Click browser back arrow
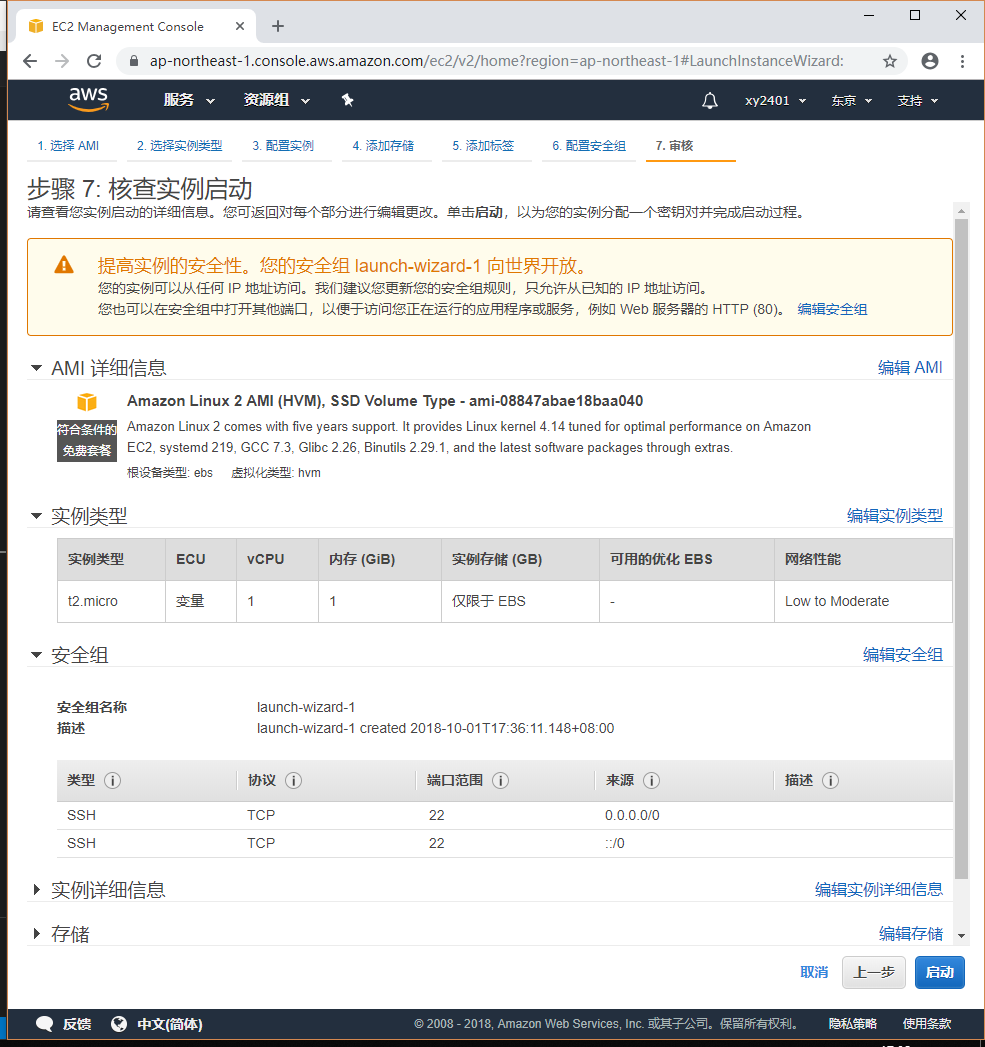 [x=29, y=61]
